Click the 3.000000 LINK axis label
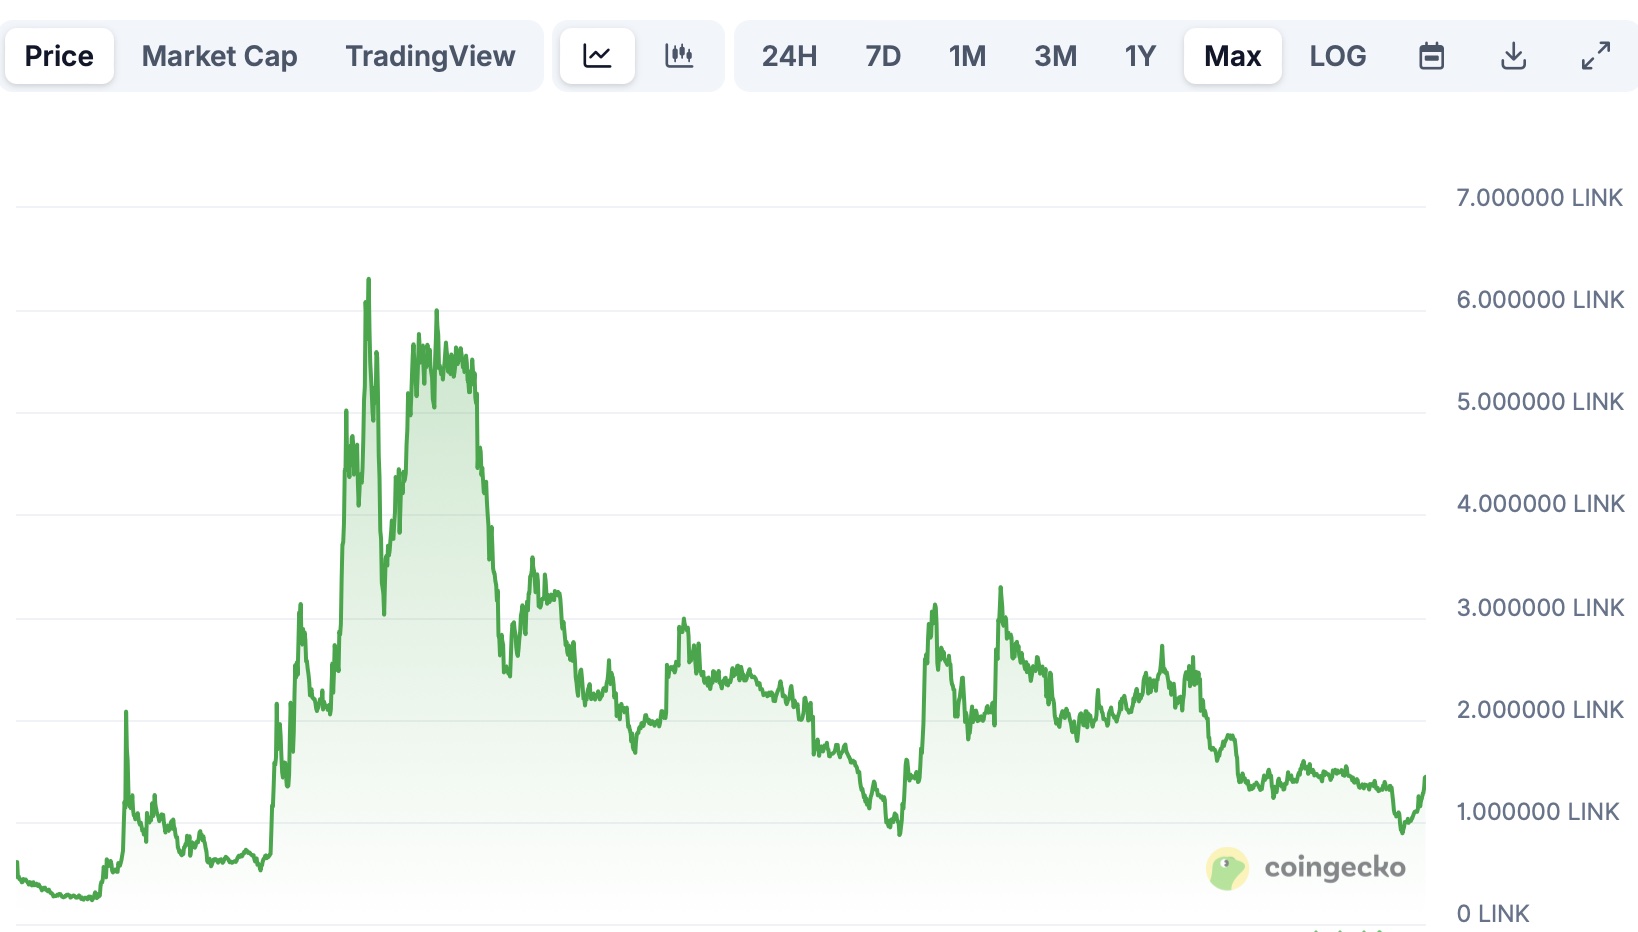The height and width of the screenshot is (932, 1638). 1540,608
